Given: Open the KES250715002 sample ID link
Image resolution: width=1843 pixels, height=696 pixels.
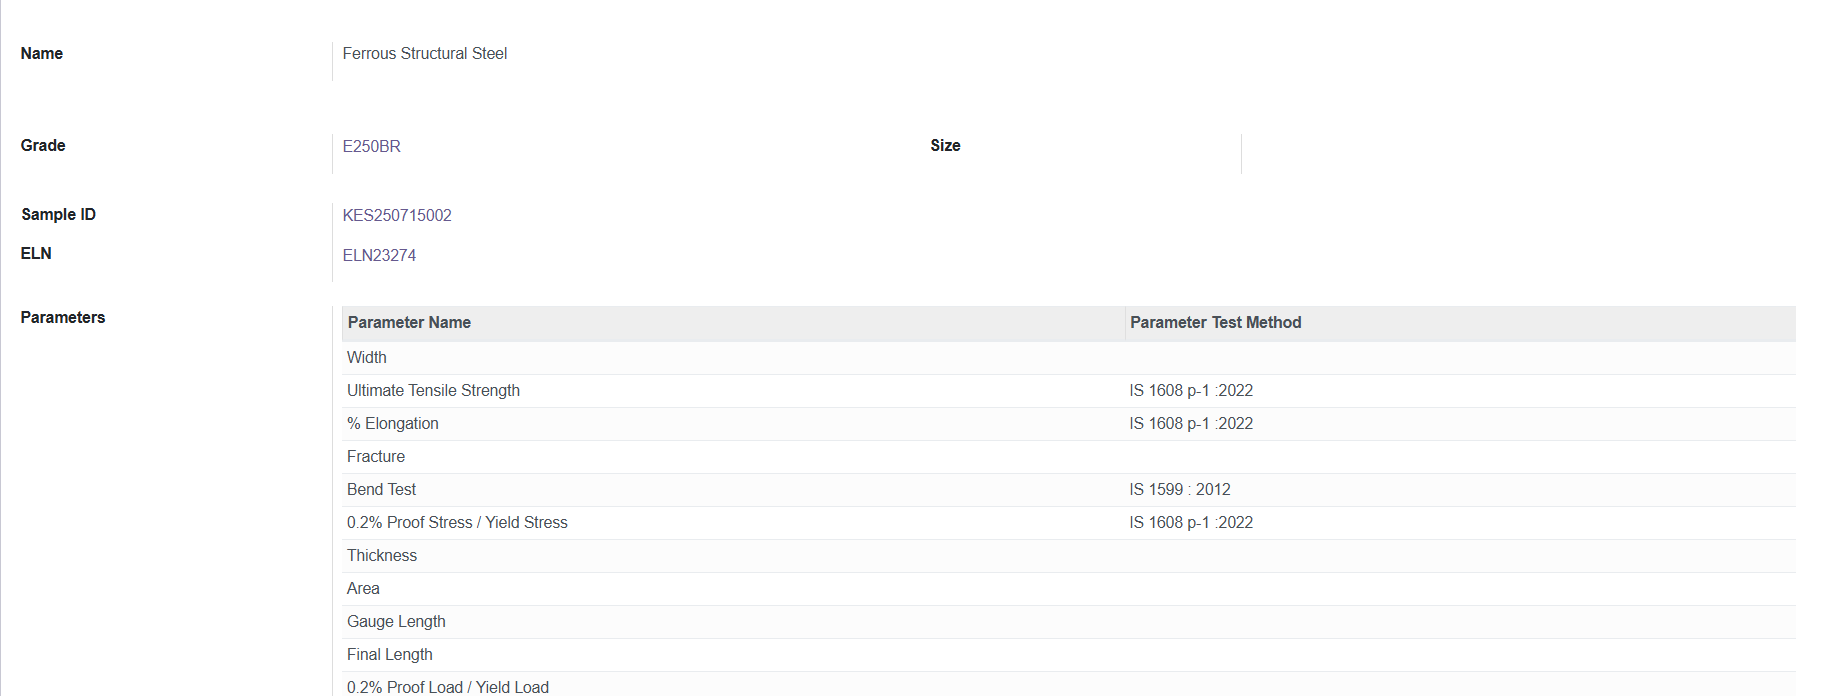Looking at the screenshot, I should 397,216.
